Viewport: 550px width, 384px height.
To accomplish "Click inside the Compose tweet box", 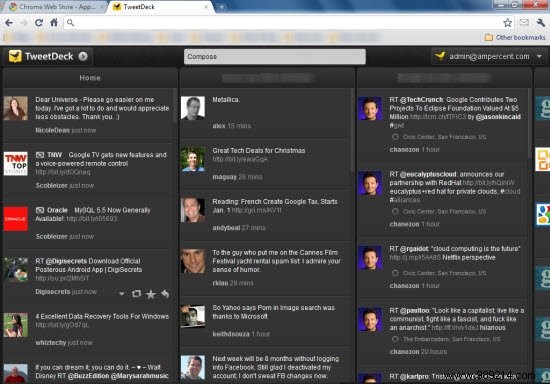I will tap(275, 56).
